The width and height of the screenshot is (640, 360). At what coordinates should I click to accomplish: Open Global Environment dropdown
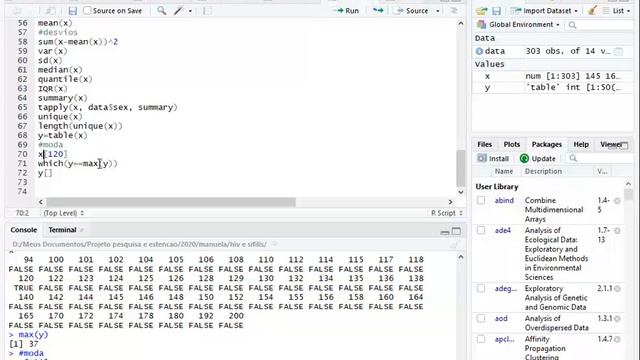[x=518, y=24]
